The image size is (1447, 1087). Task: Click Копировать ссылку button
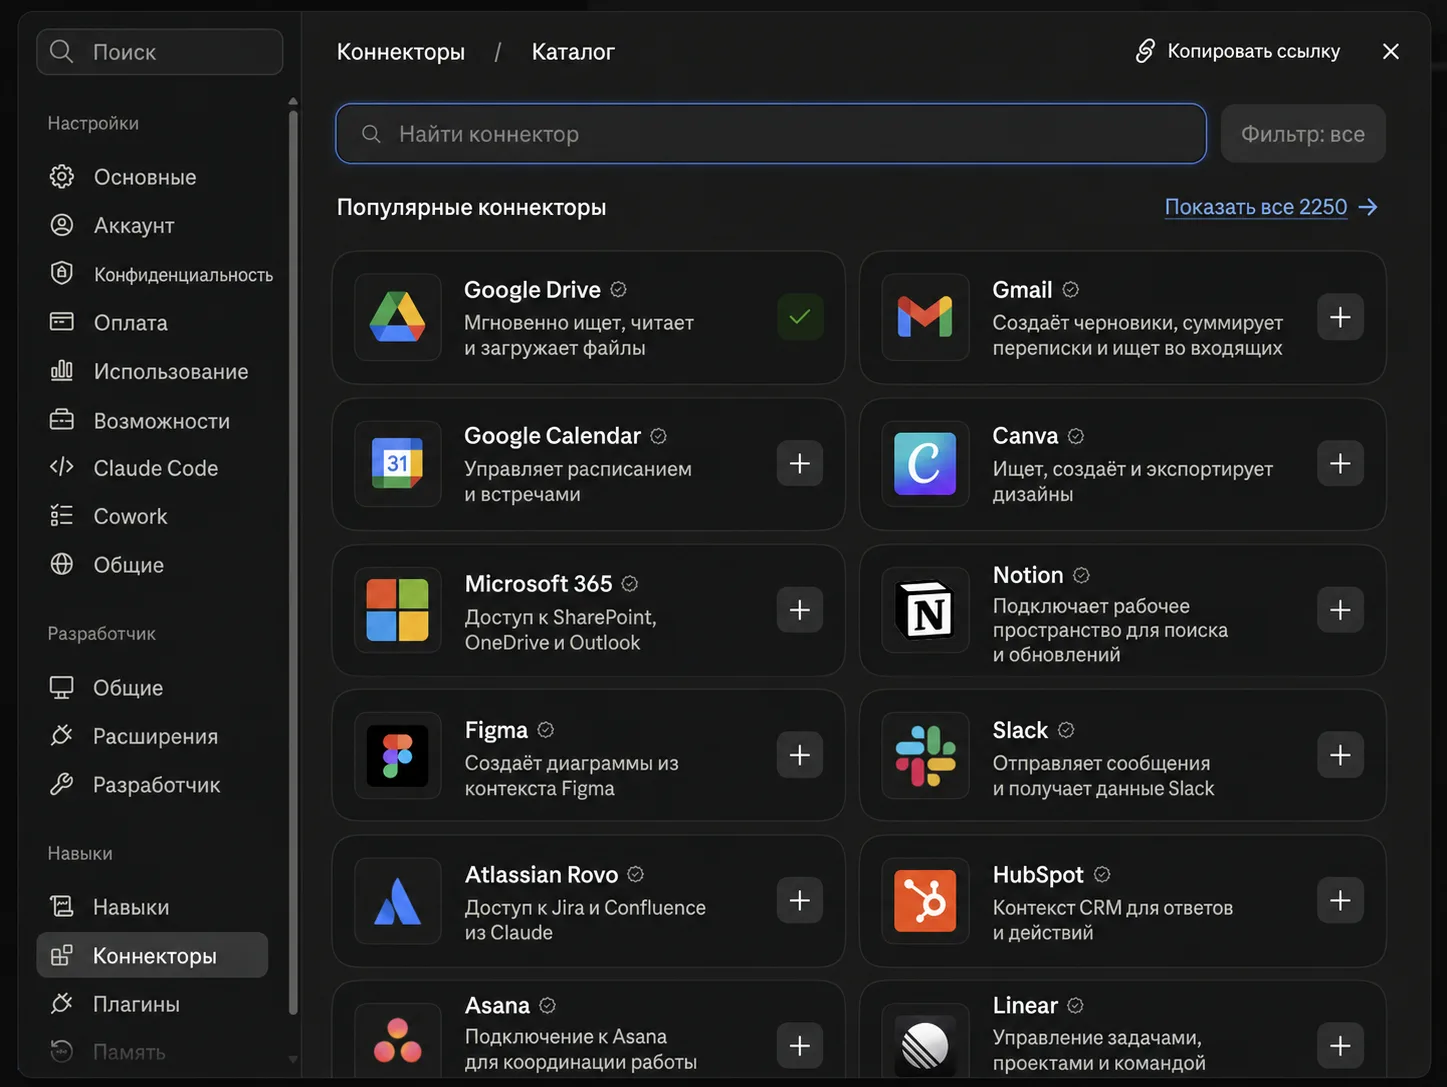coord(1238,51)
